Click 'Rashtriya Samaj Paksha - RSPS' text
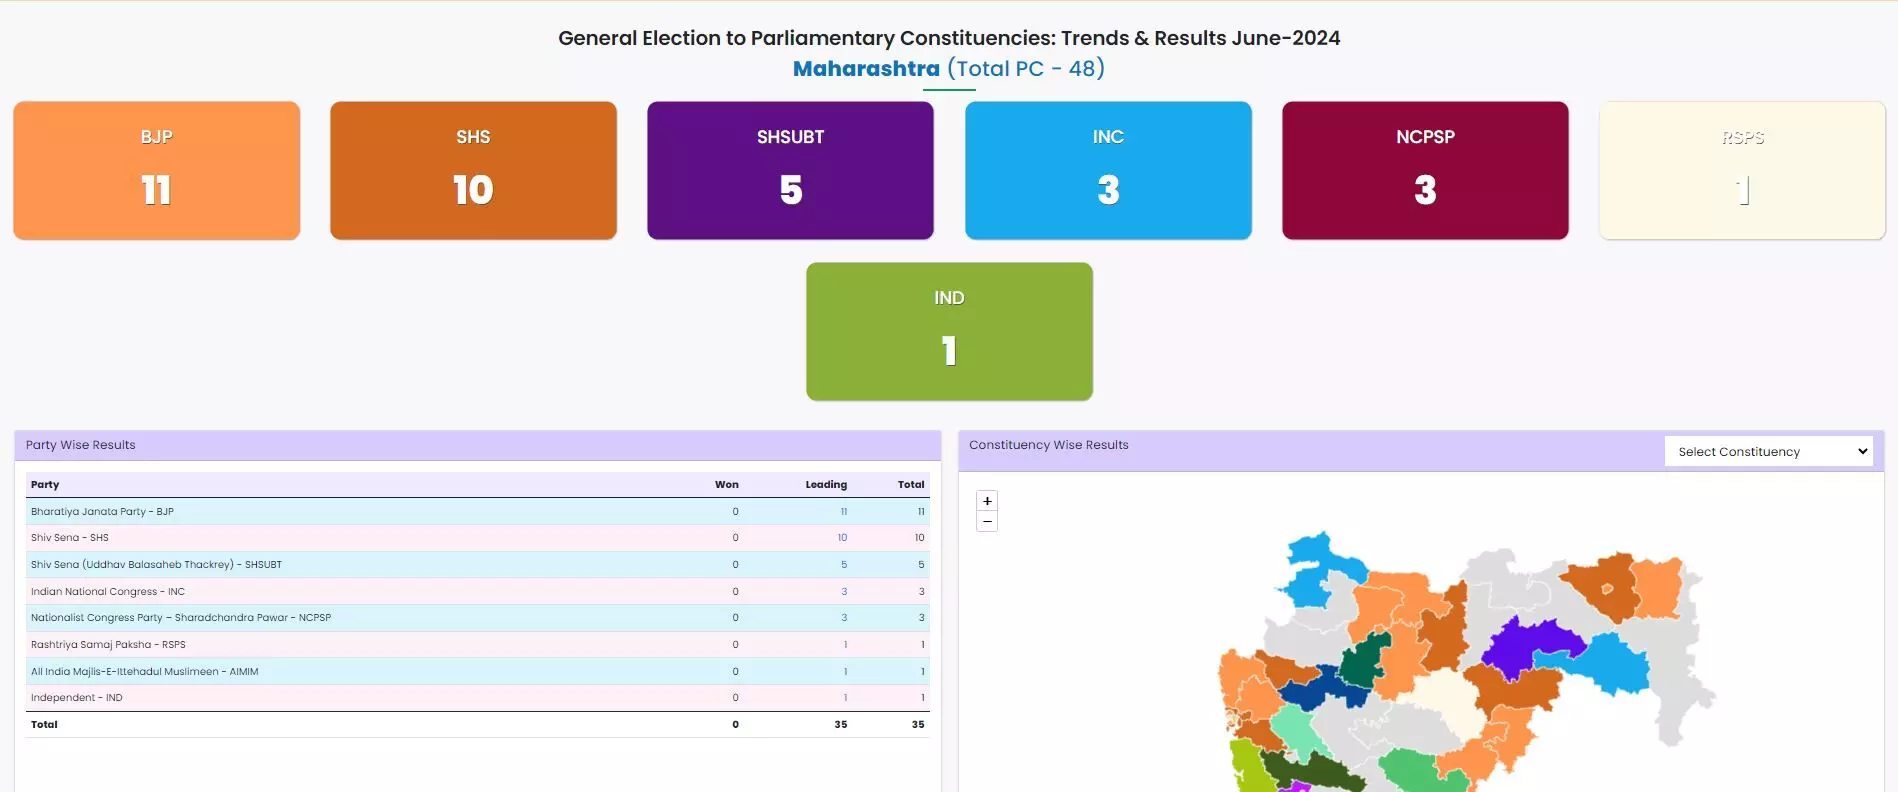Image resolution: width=1898 pixels, height=792 pixels. (x=108, y=645)
